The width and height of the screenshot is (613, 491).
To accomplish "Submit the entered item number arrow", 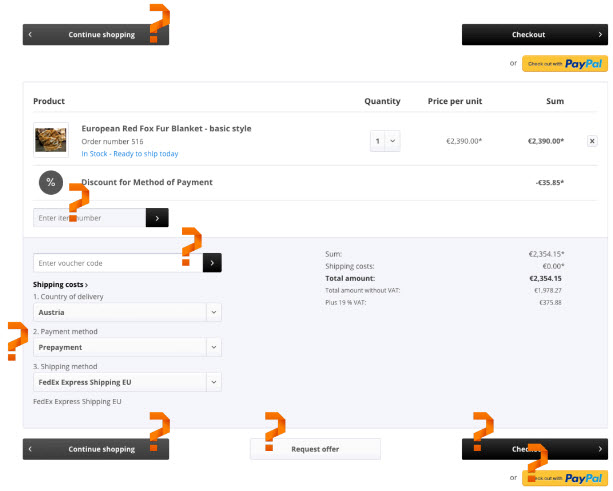I will 157,217.
